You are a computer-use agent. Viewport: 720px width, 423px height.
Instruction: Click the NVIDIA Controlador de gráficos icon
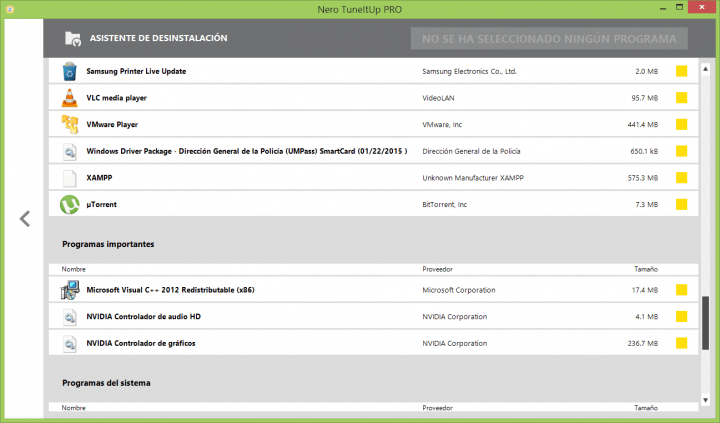click(69, 343)
